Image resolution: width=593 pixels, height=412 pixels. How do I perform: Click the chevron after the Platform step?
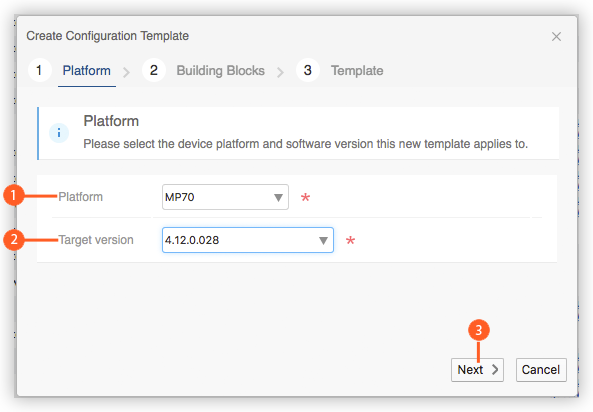[x=126, y=72]
